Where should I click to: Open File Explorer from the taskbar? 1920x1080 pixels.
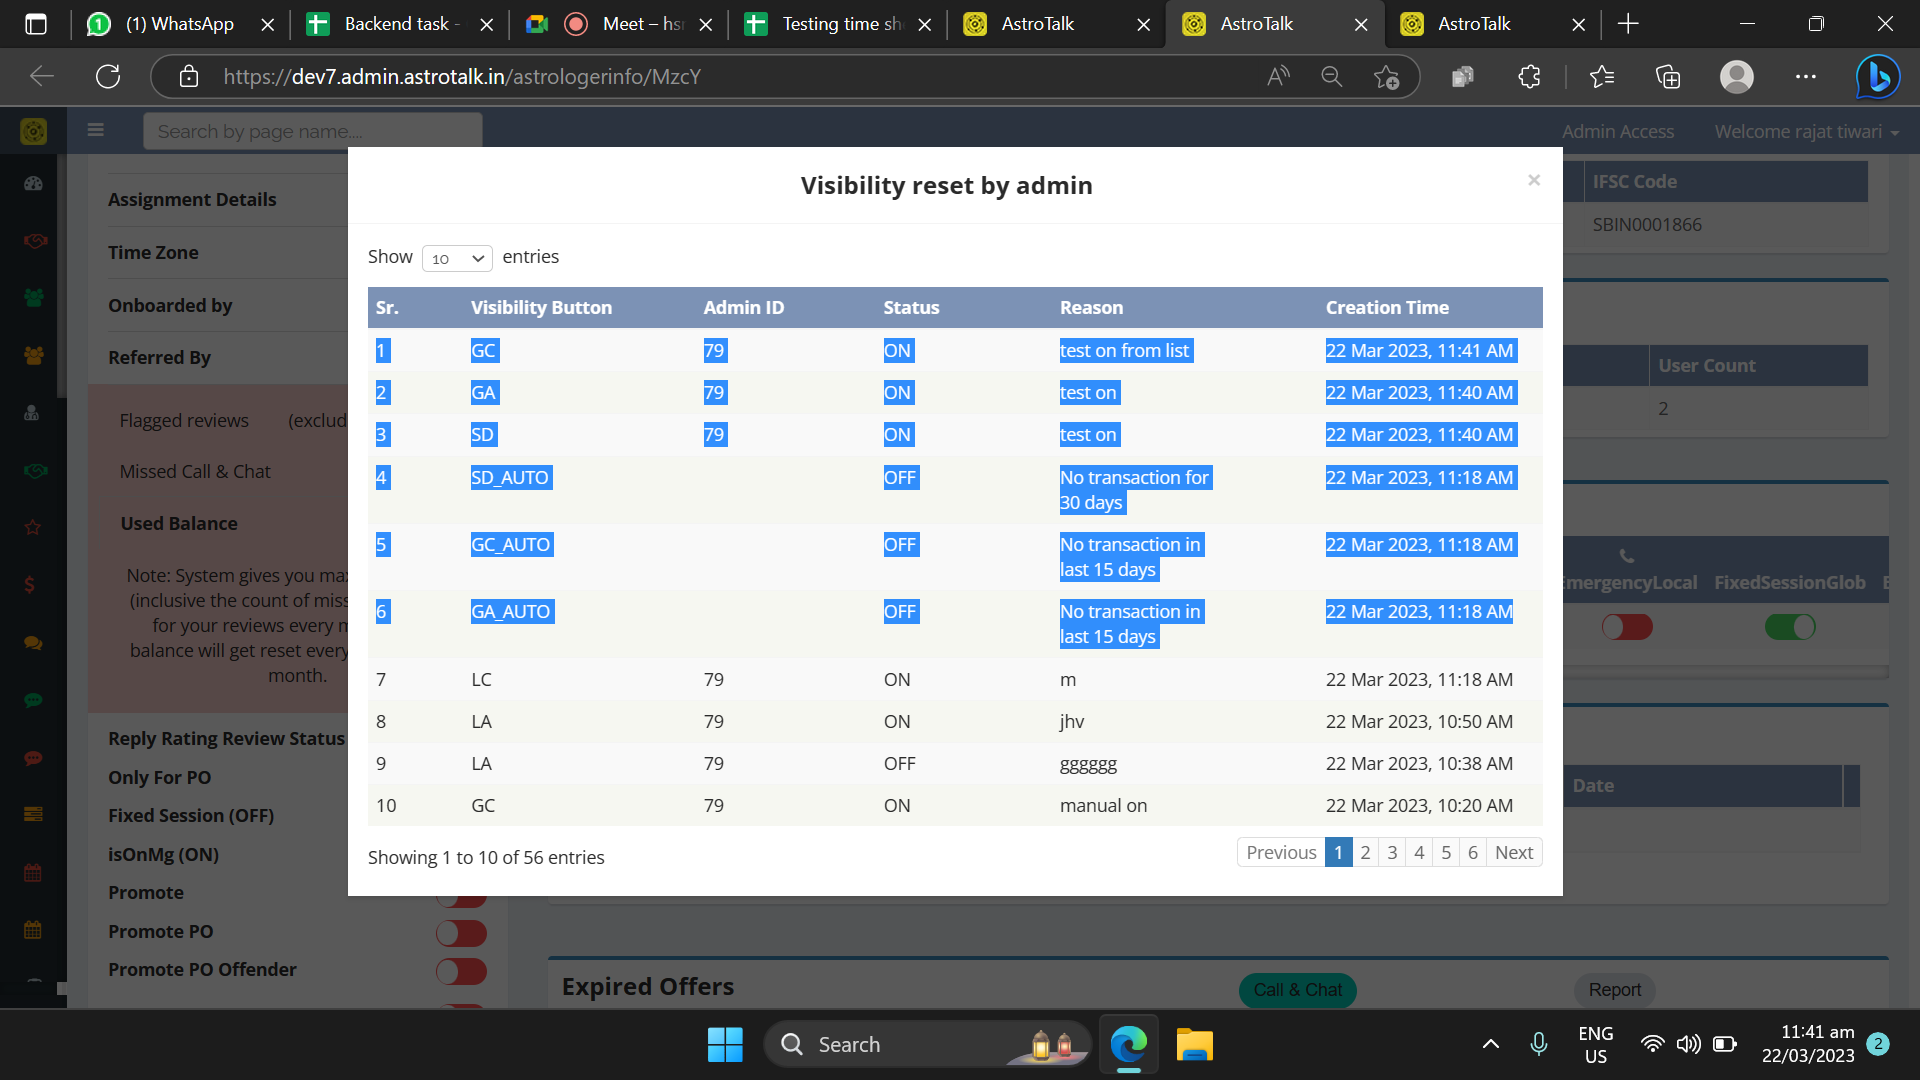(1194, 1044)
